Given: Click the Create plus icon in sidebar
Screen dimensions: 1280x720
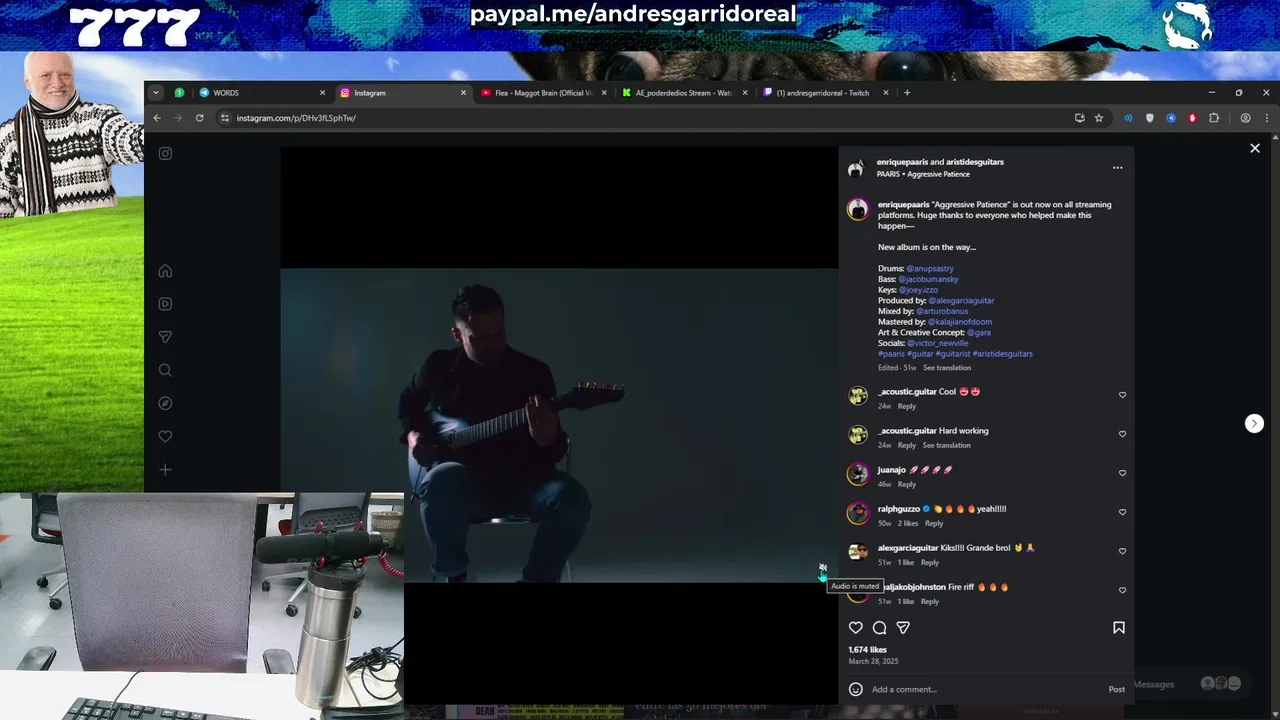Looking at the screenshot, I should (165, 469).
